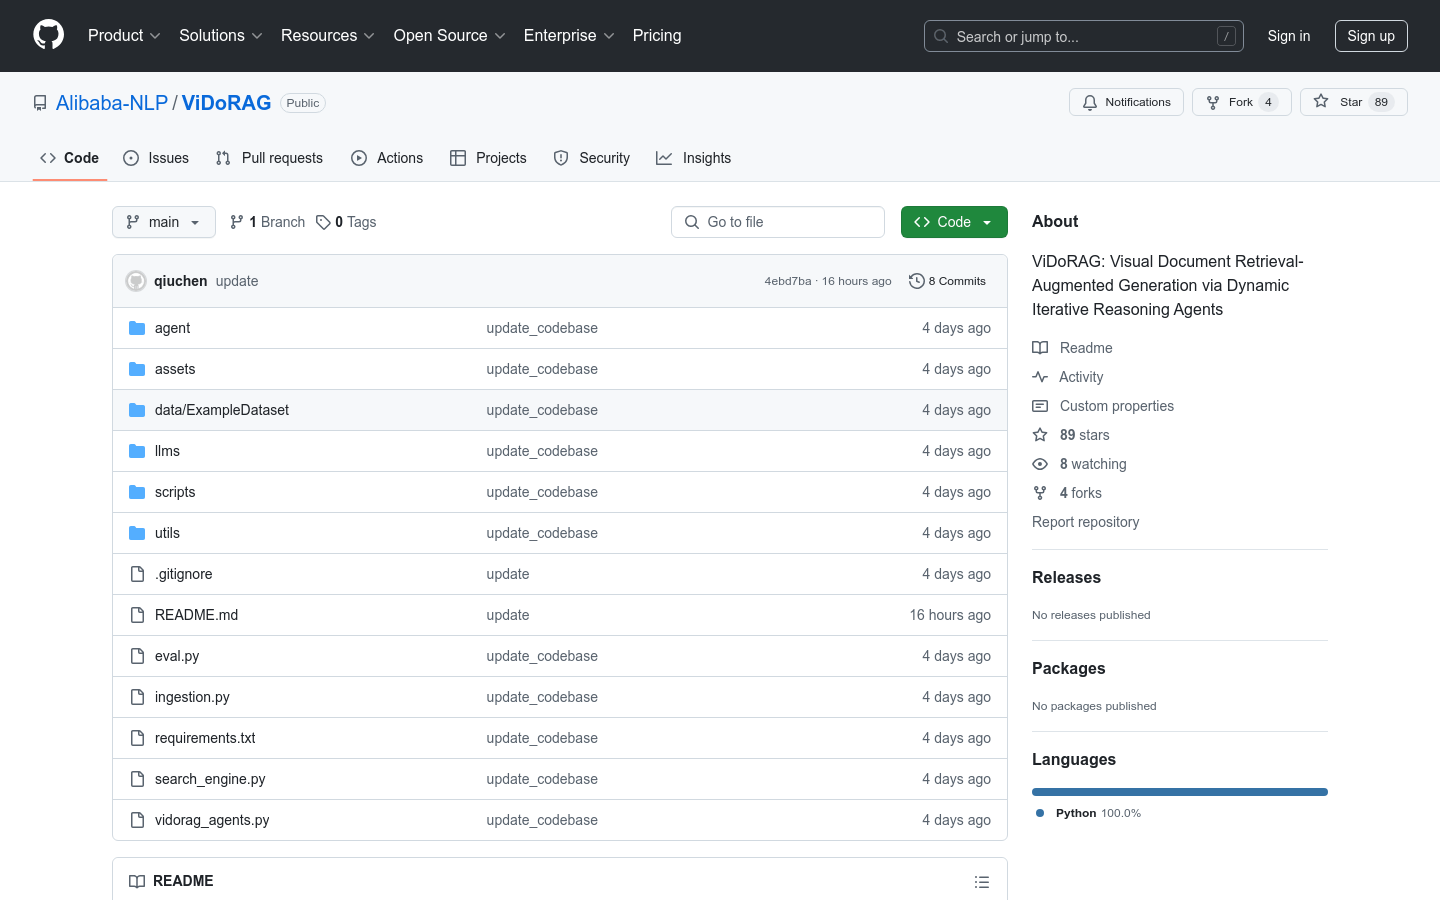Click the eval.py file icon
Viewport: 1440px width, 900px height.
[137, 656]
